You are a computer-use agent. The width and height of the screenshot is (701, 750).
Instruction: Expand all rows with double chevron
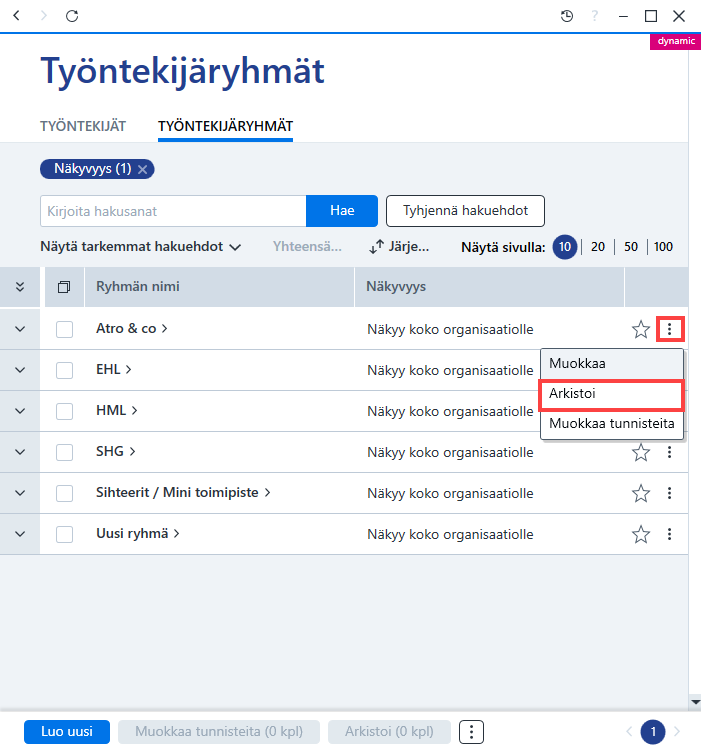tap(20, 287)
